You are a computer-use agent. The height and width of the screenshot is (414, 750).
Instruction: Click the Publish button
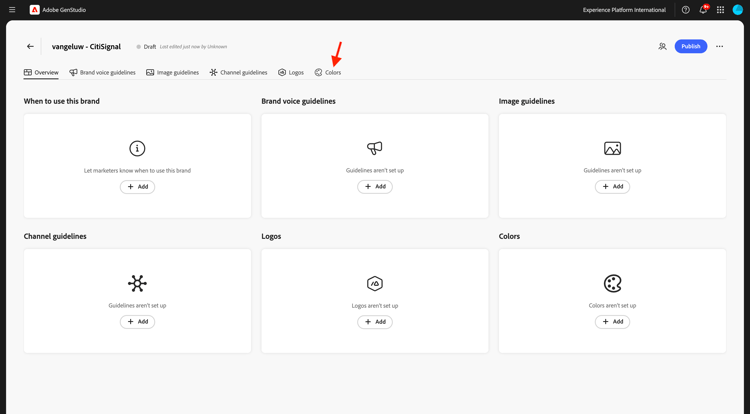pyautogui.click(x=691, y=46)
